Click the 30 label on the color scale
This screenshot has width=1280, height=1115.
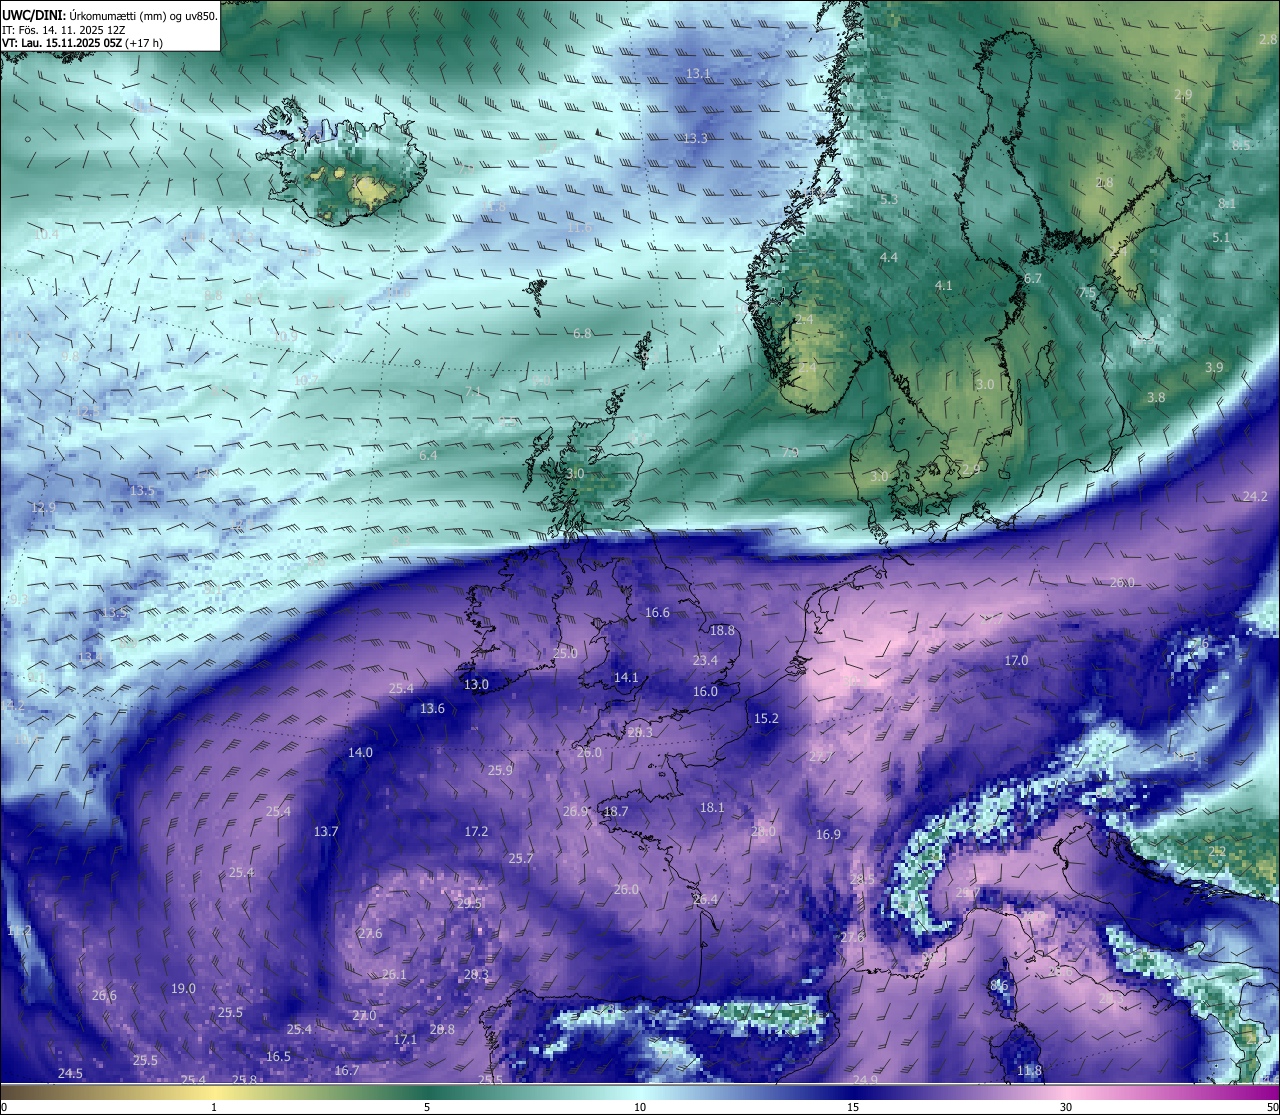pos(1066,1107)
